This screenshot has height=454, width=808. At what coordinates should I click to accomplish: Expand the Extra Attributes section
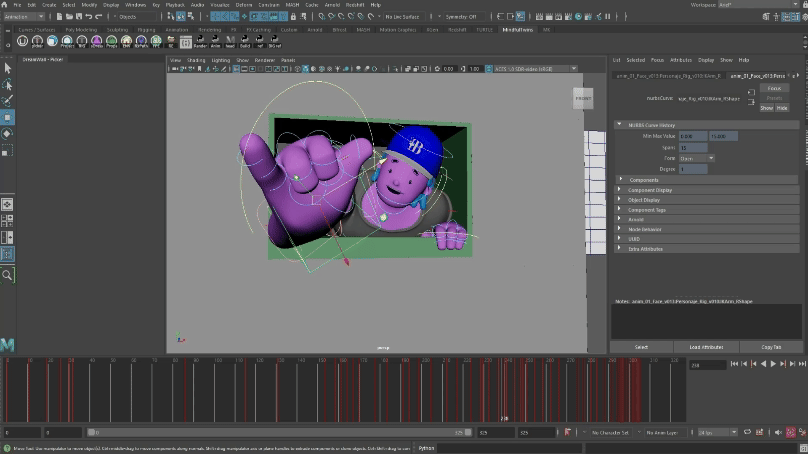click(x=619, y=248)
